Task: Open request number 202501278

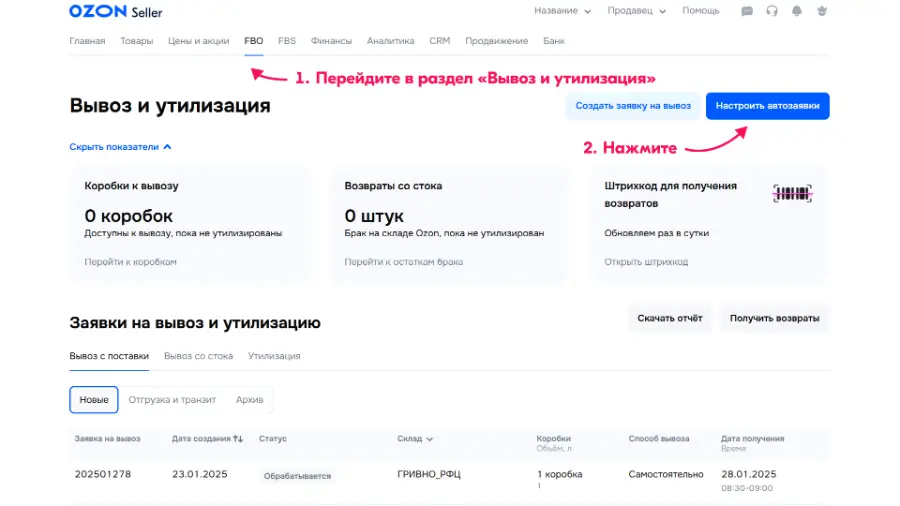Action: 103,474
